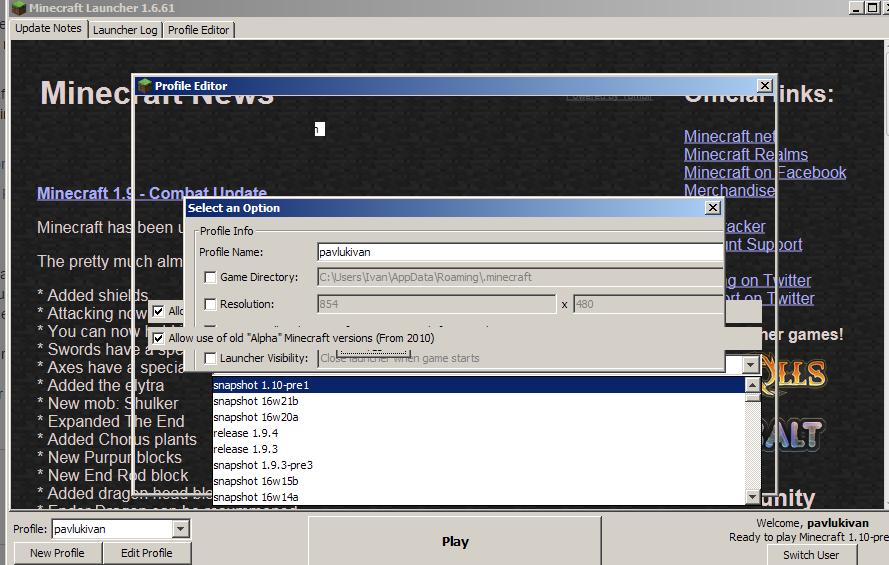
Task: Open the Minecraft.net link
Action: point(730,137)
